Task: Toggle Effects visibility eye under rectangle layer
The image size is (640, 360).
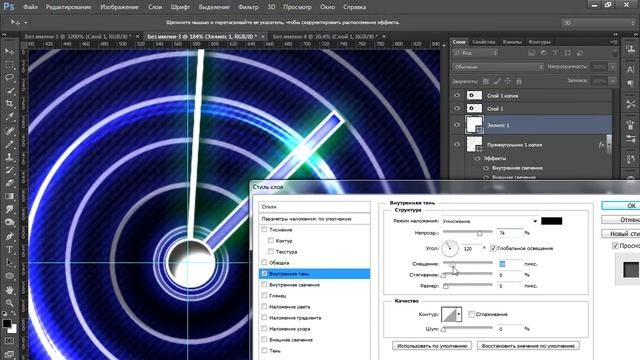Action: (x=477, y=158)
